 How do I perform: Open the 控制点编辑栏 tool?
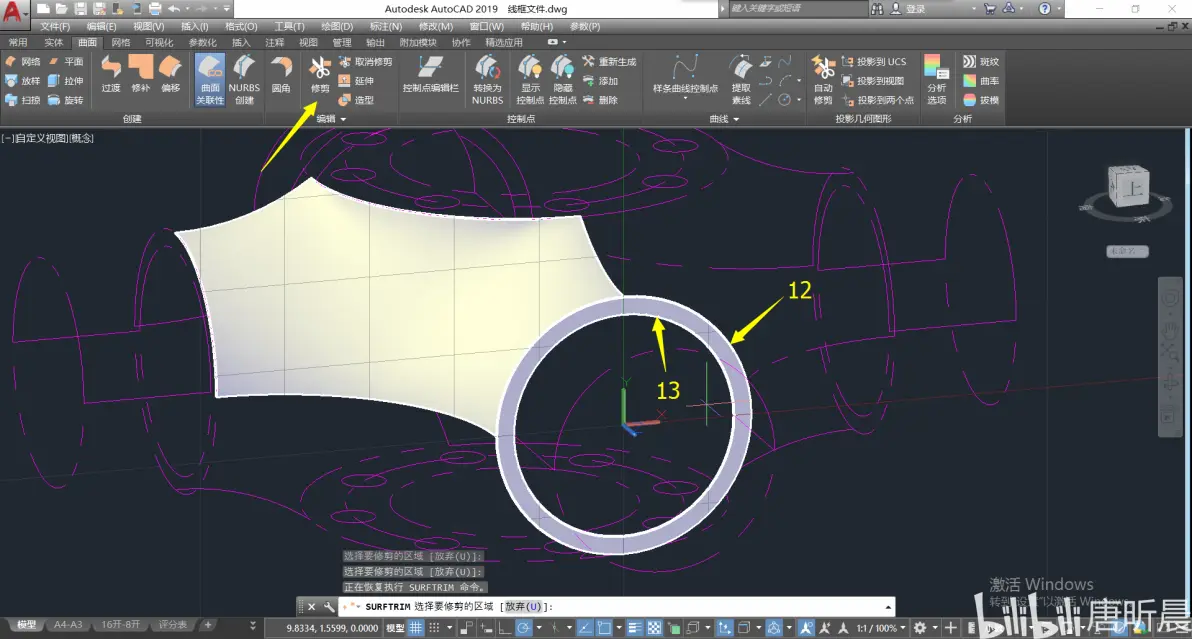pyautogui.click(x=431, y=74)
